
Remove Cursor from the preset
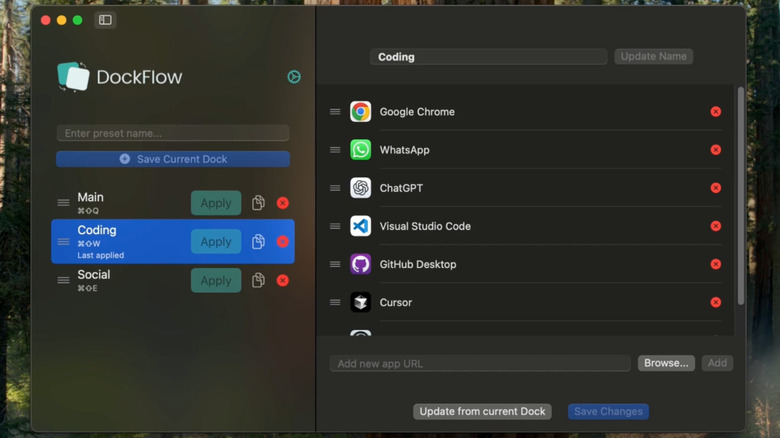(716, 303)
